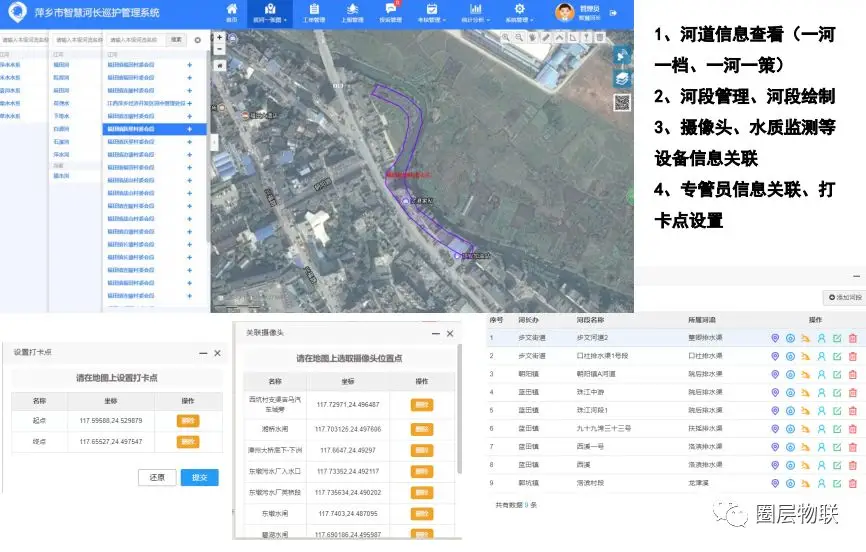Select the angle area measure tool
Viewport: 866px width, 552px height.
[573, 37]
